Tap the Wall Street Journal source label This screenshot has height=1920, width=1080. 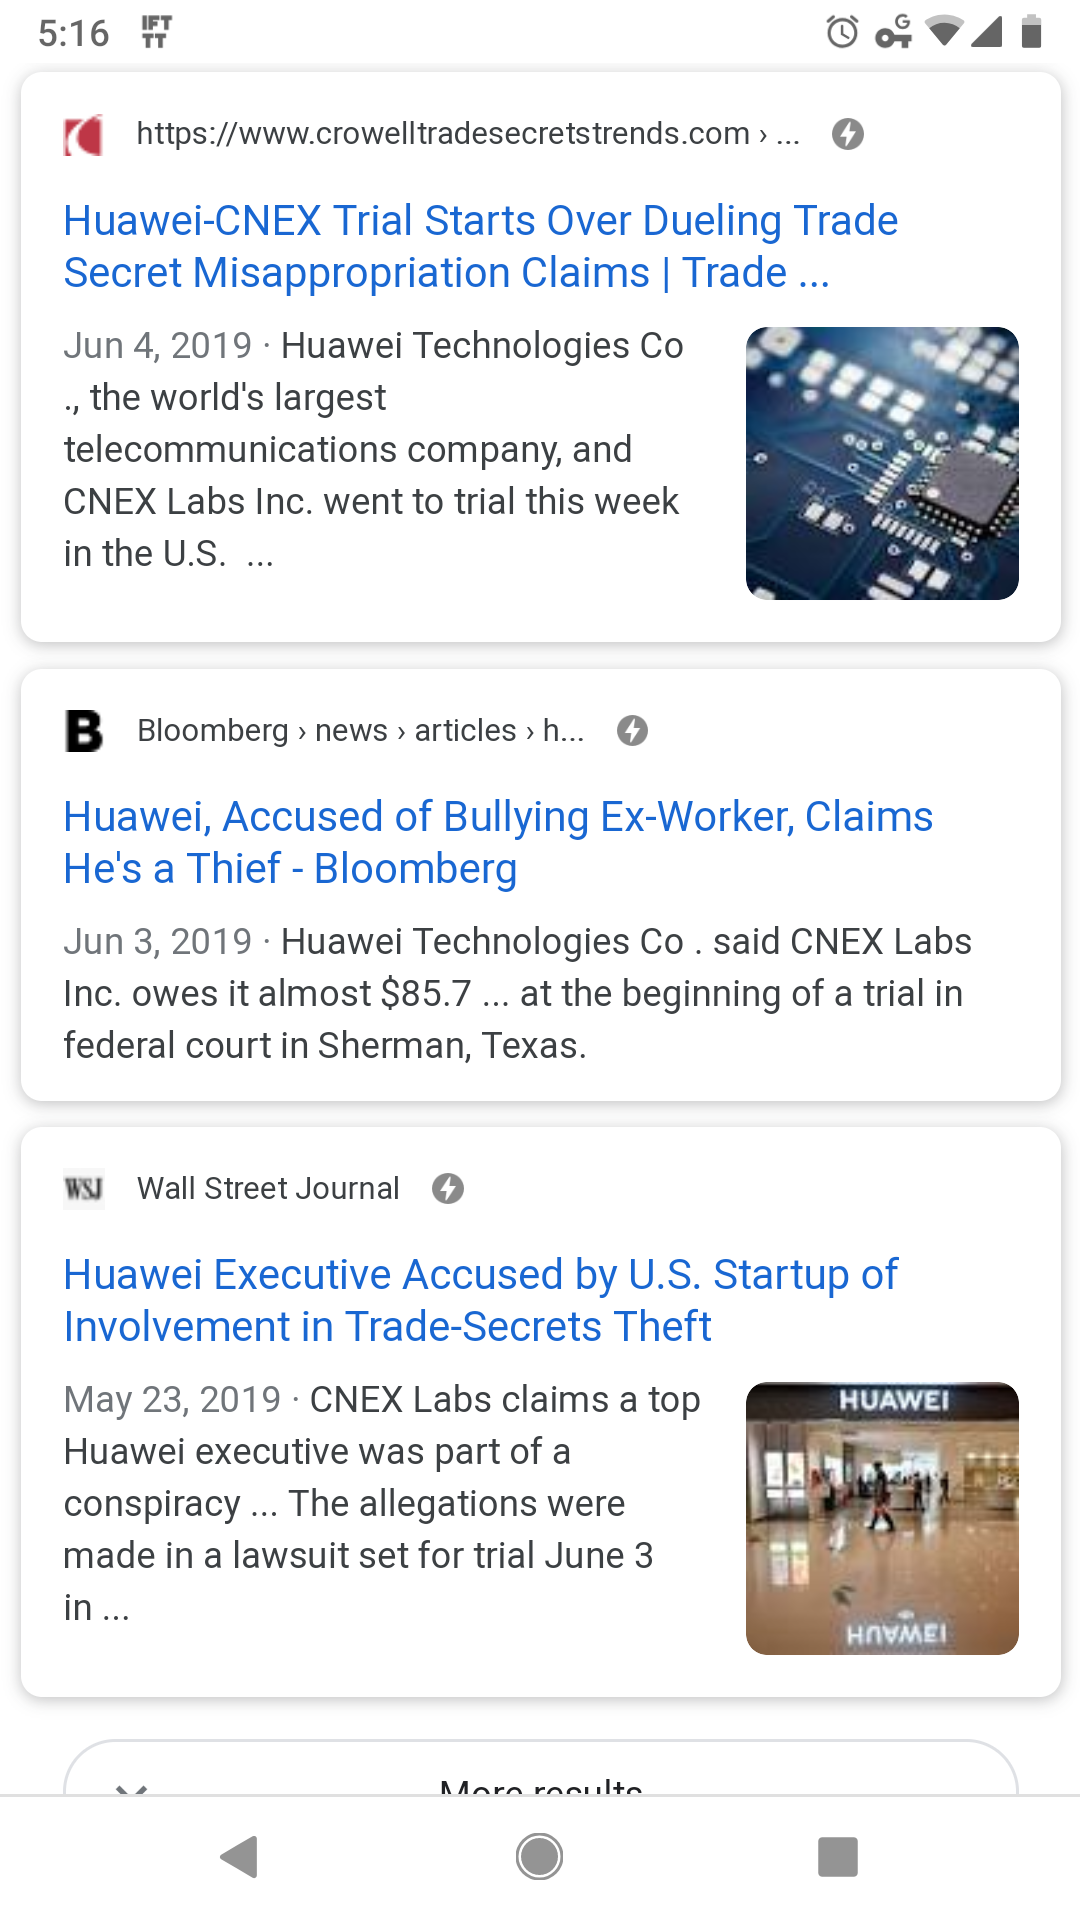268,1189
